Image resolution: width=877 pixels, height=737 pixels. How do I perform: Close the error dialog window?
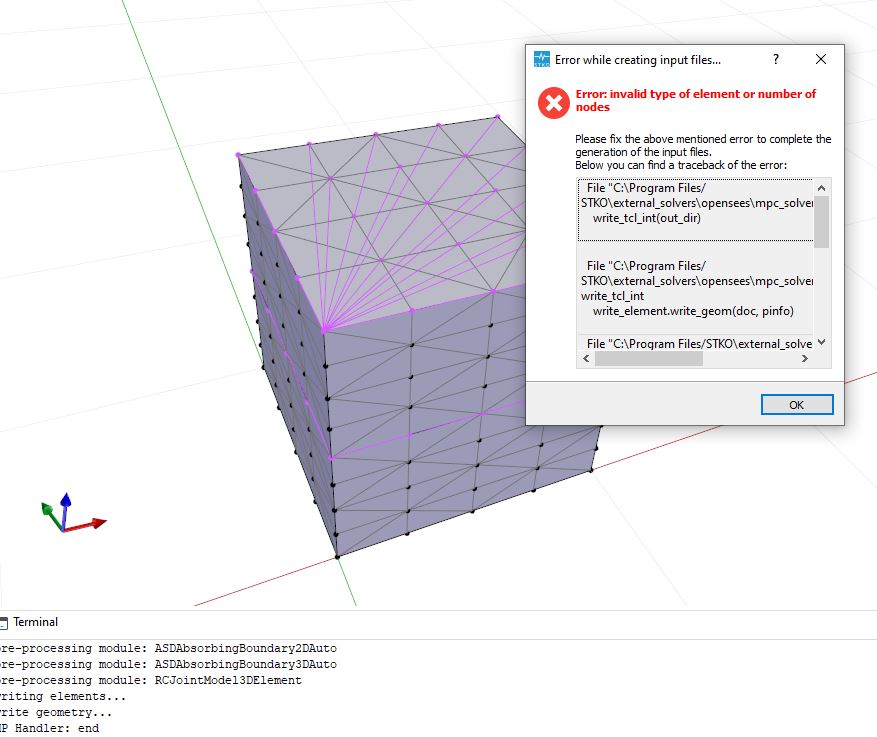tap(821, 59)
